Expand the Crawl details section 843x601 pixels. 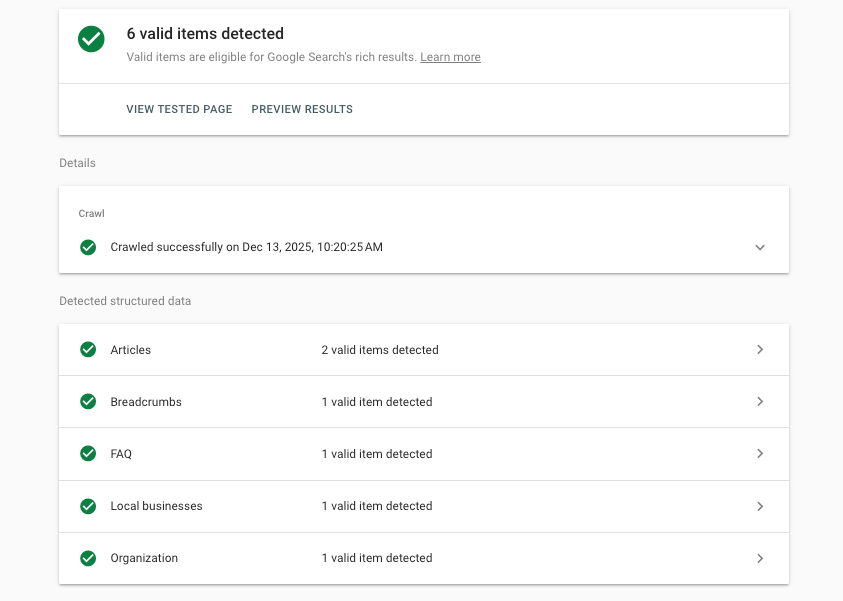click(x=760, y=247)
